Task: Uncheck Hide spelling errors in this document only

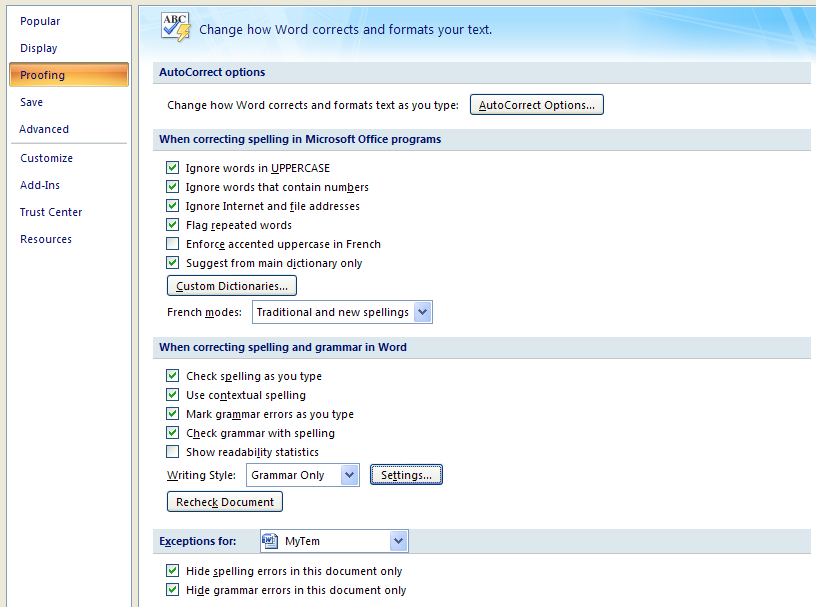Action: (x=172, y=571)
